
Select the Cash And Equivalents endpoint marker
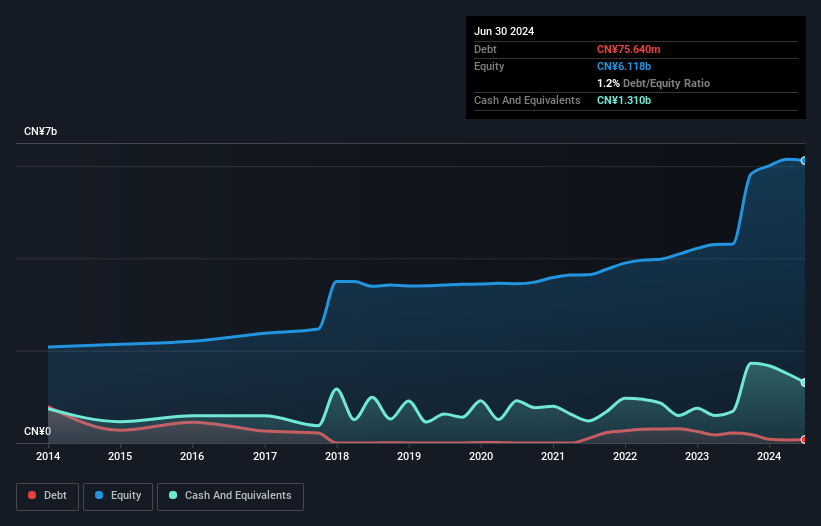804,383
